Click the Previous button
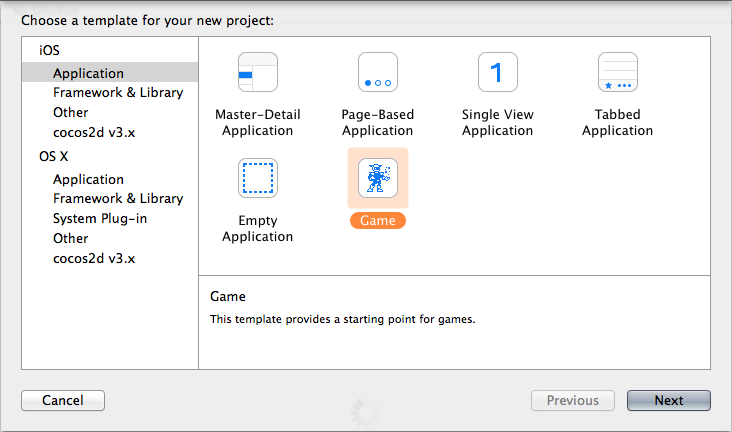 (x=573, y=400)
